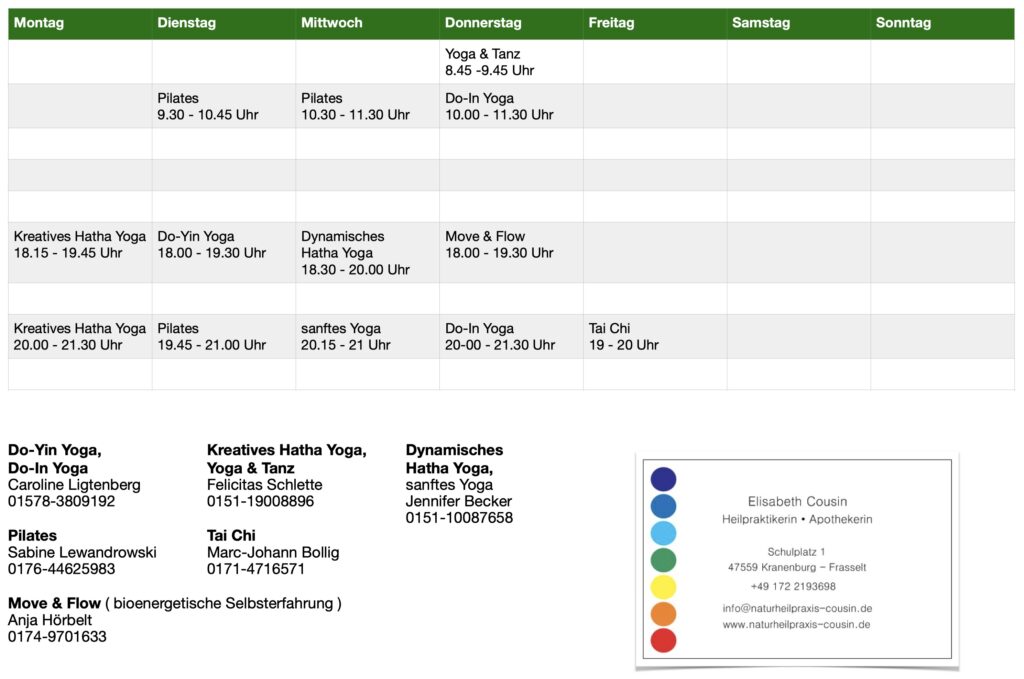Screen dimensions: 1024x679
Task: Click the sanftes Yoga 20.15 class cell
Action: [x=345, y=336]
